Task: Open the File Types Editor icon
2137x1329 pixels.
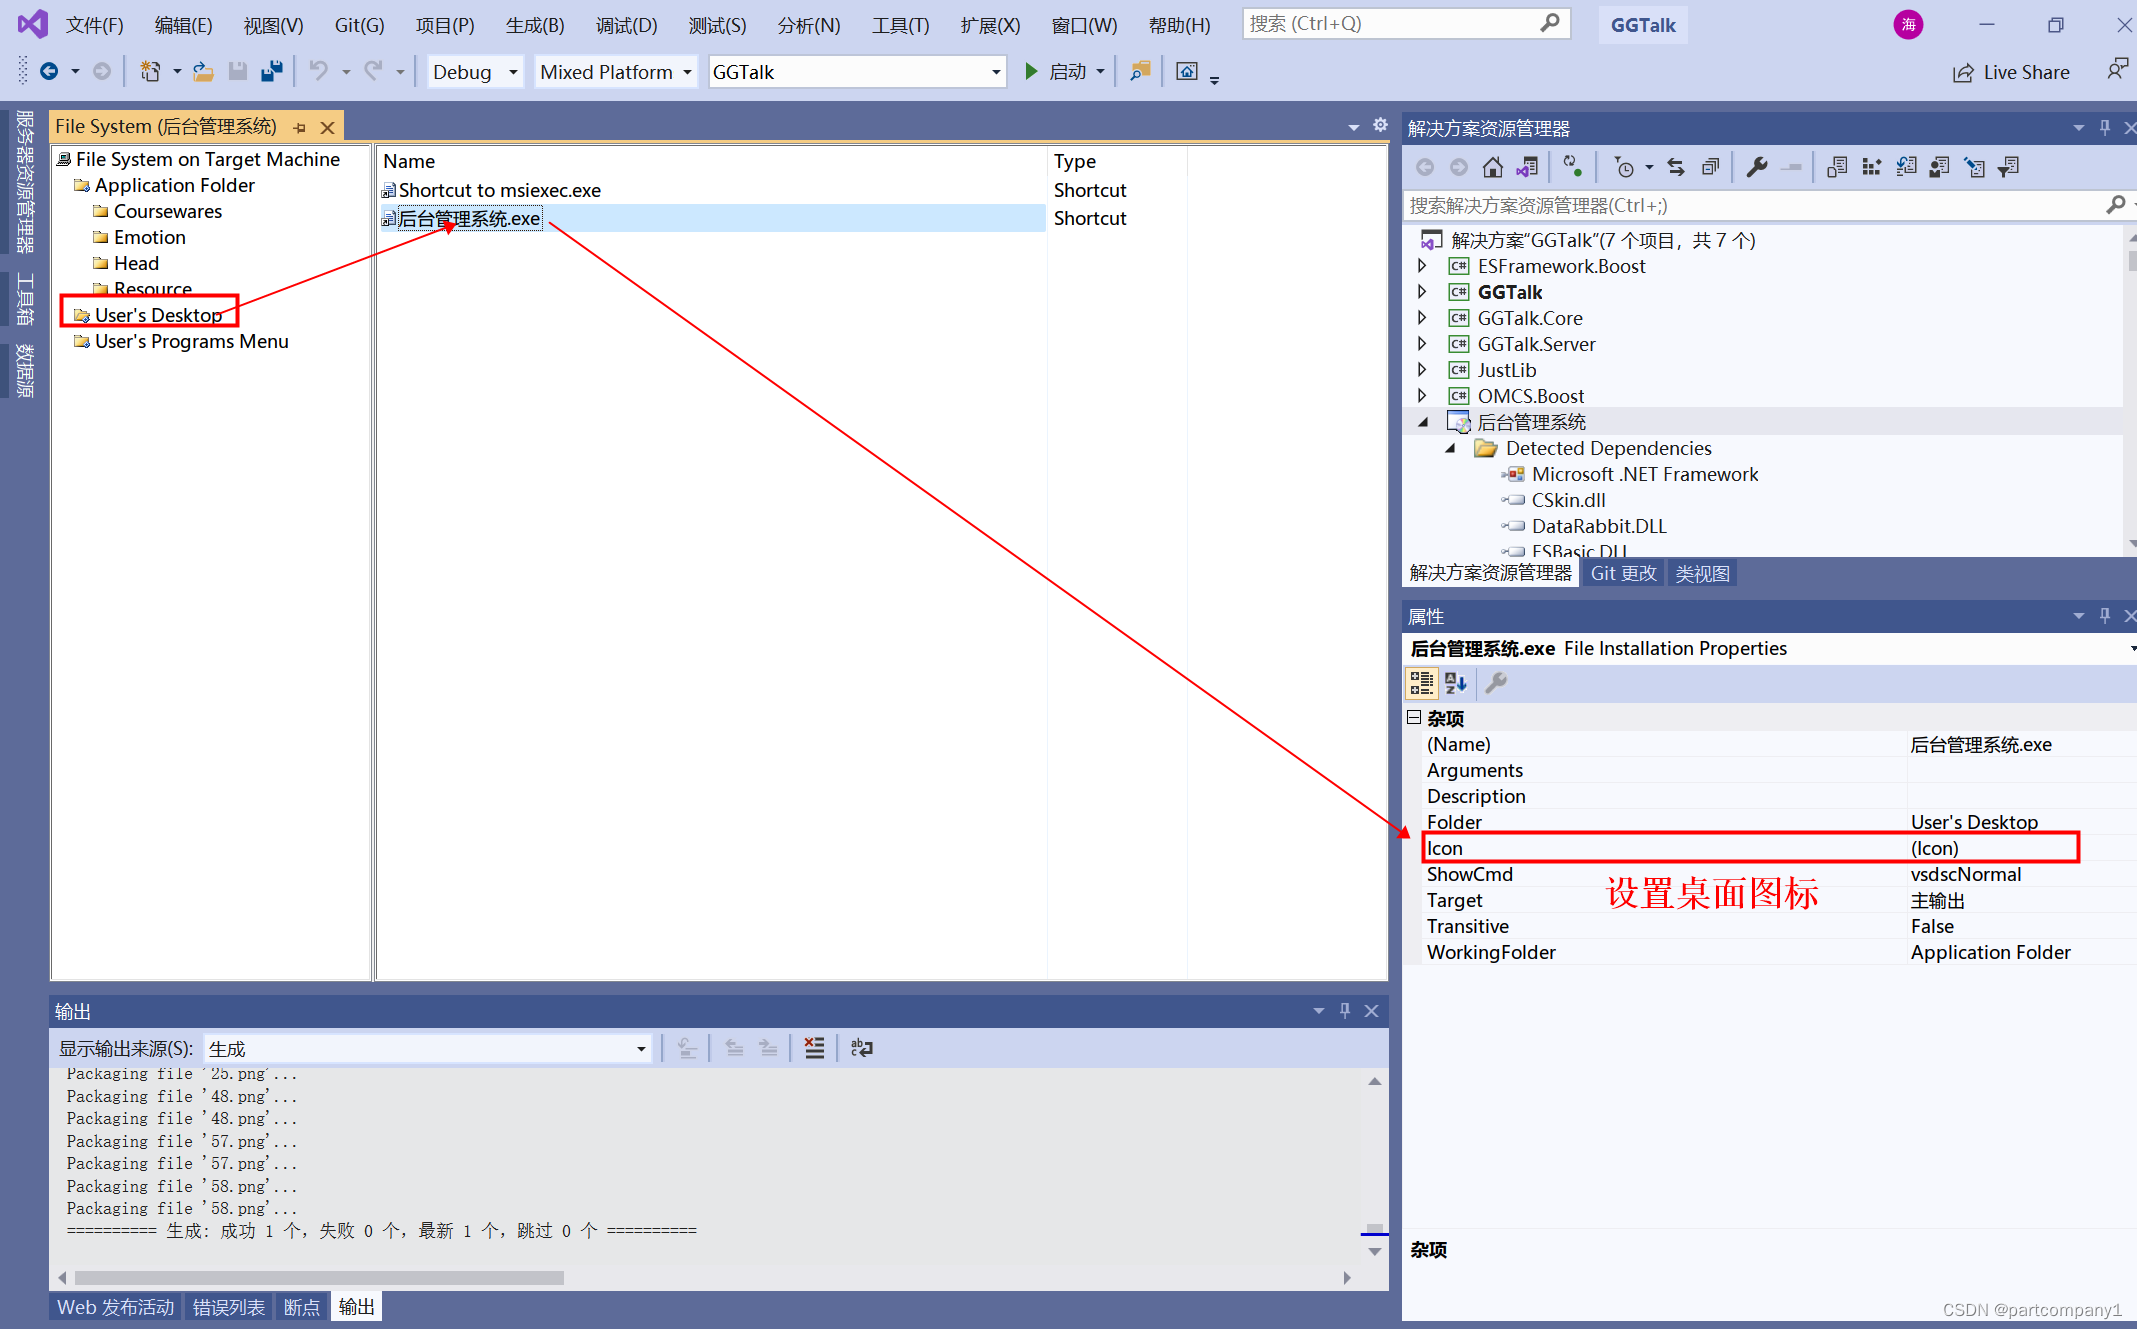Action: click(x=1906, y=167)
